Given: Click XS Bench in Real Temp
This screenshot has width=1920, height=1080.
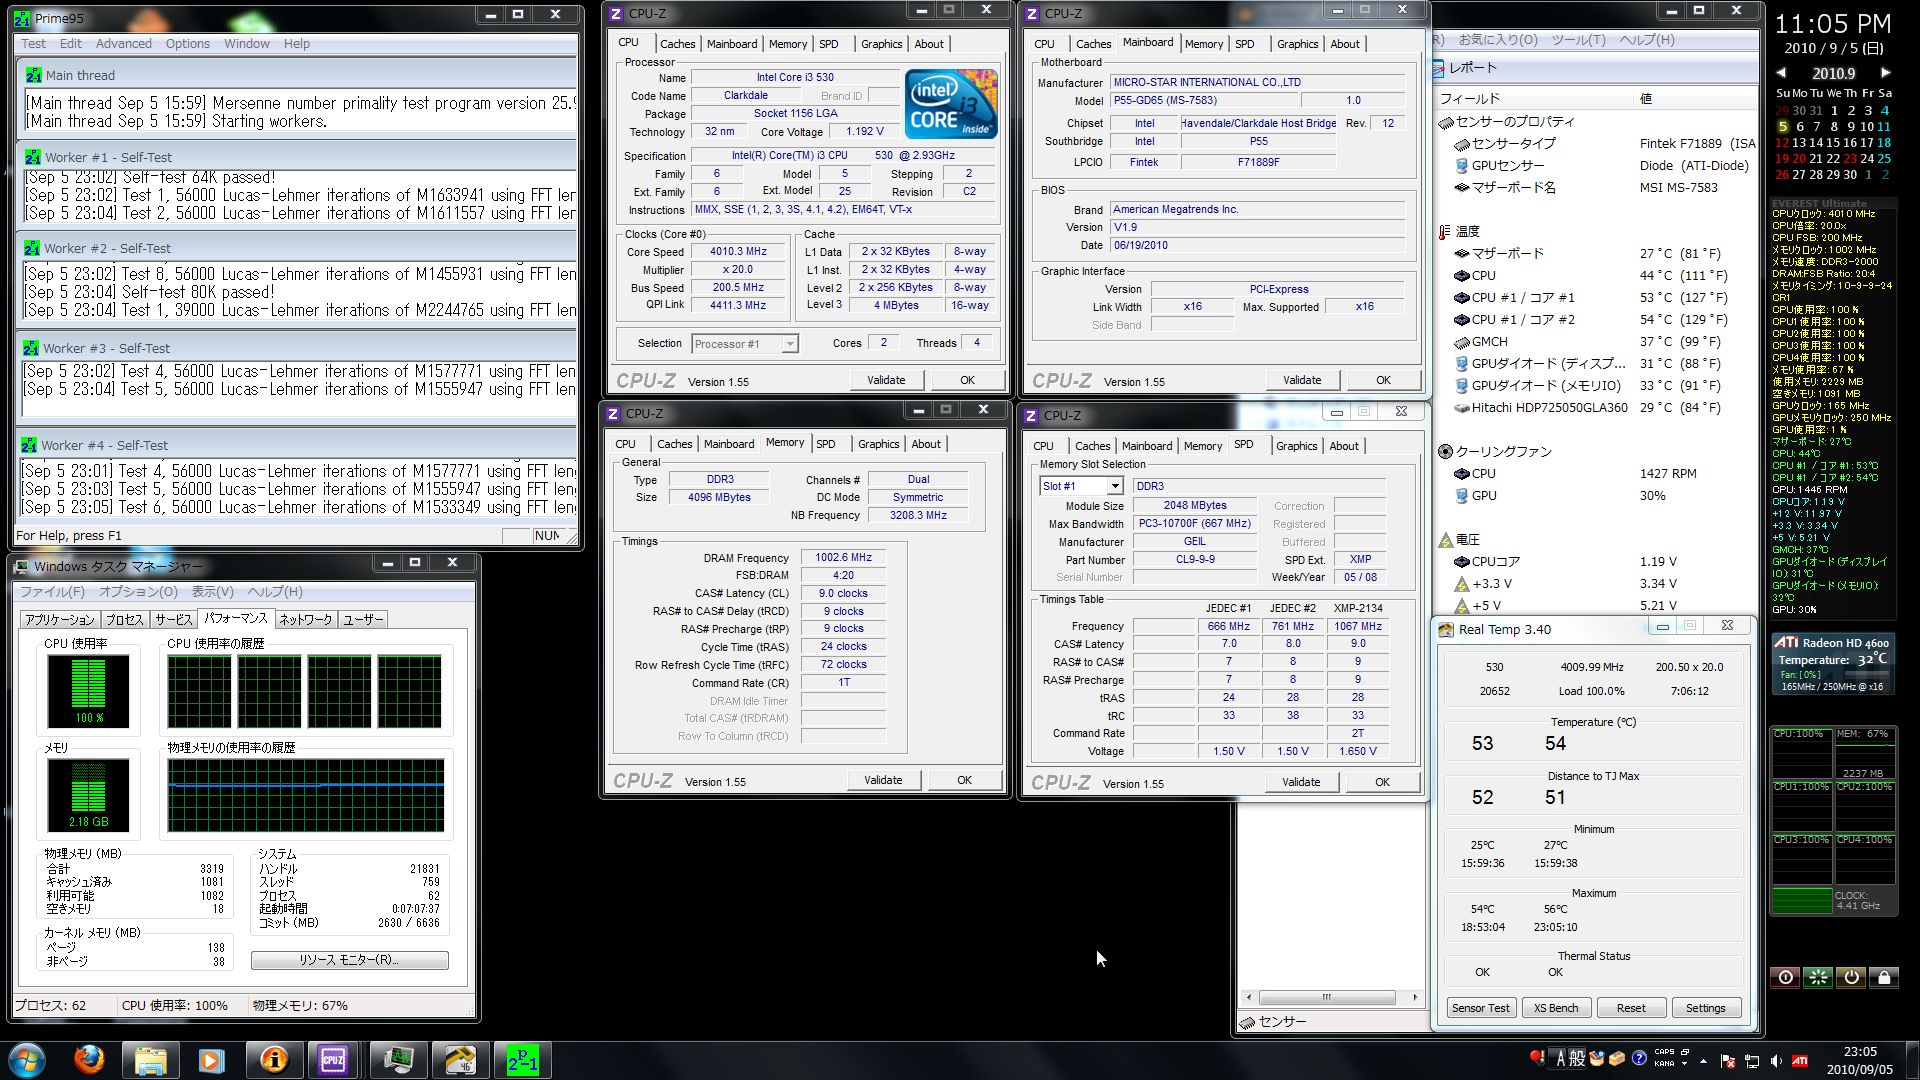Looking at the screenshot, I should 1556,1008.
